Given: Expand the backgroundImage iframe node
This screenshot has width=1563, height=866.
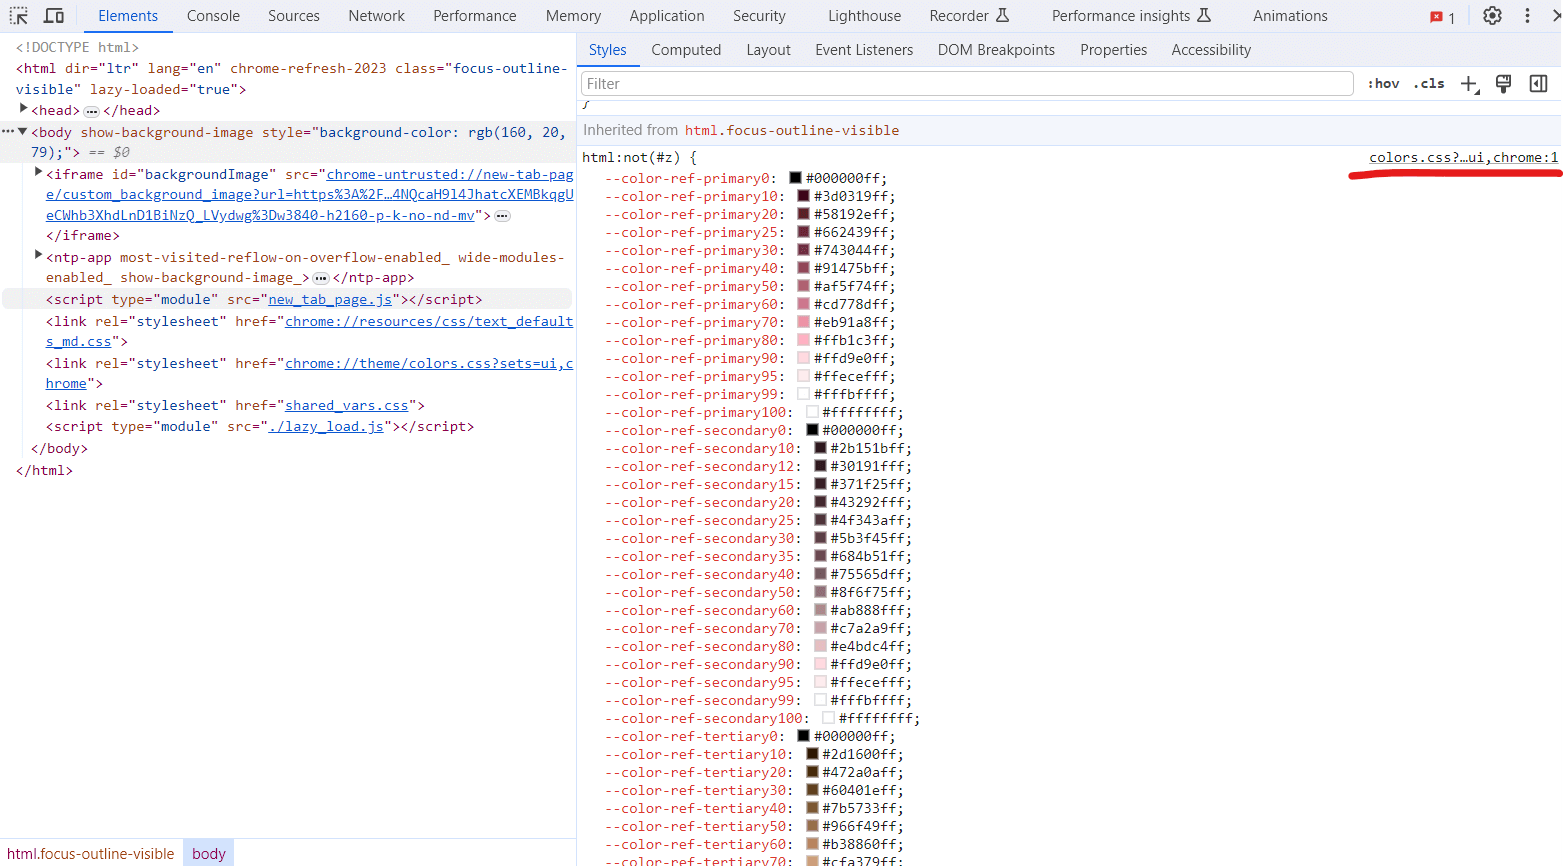Looking at the screenshot, I should pyautogui.click(x=39, y=173).
